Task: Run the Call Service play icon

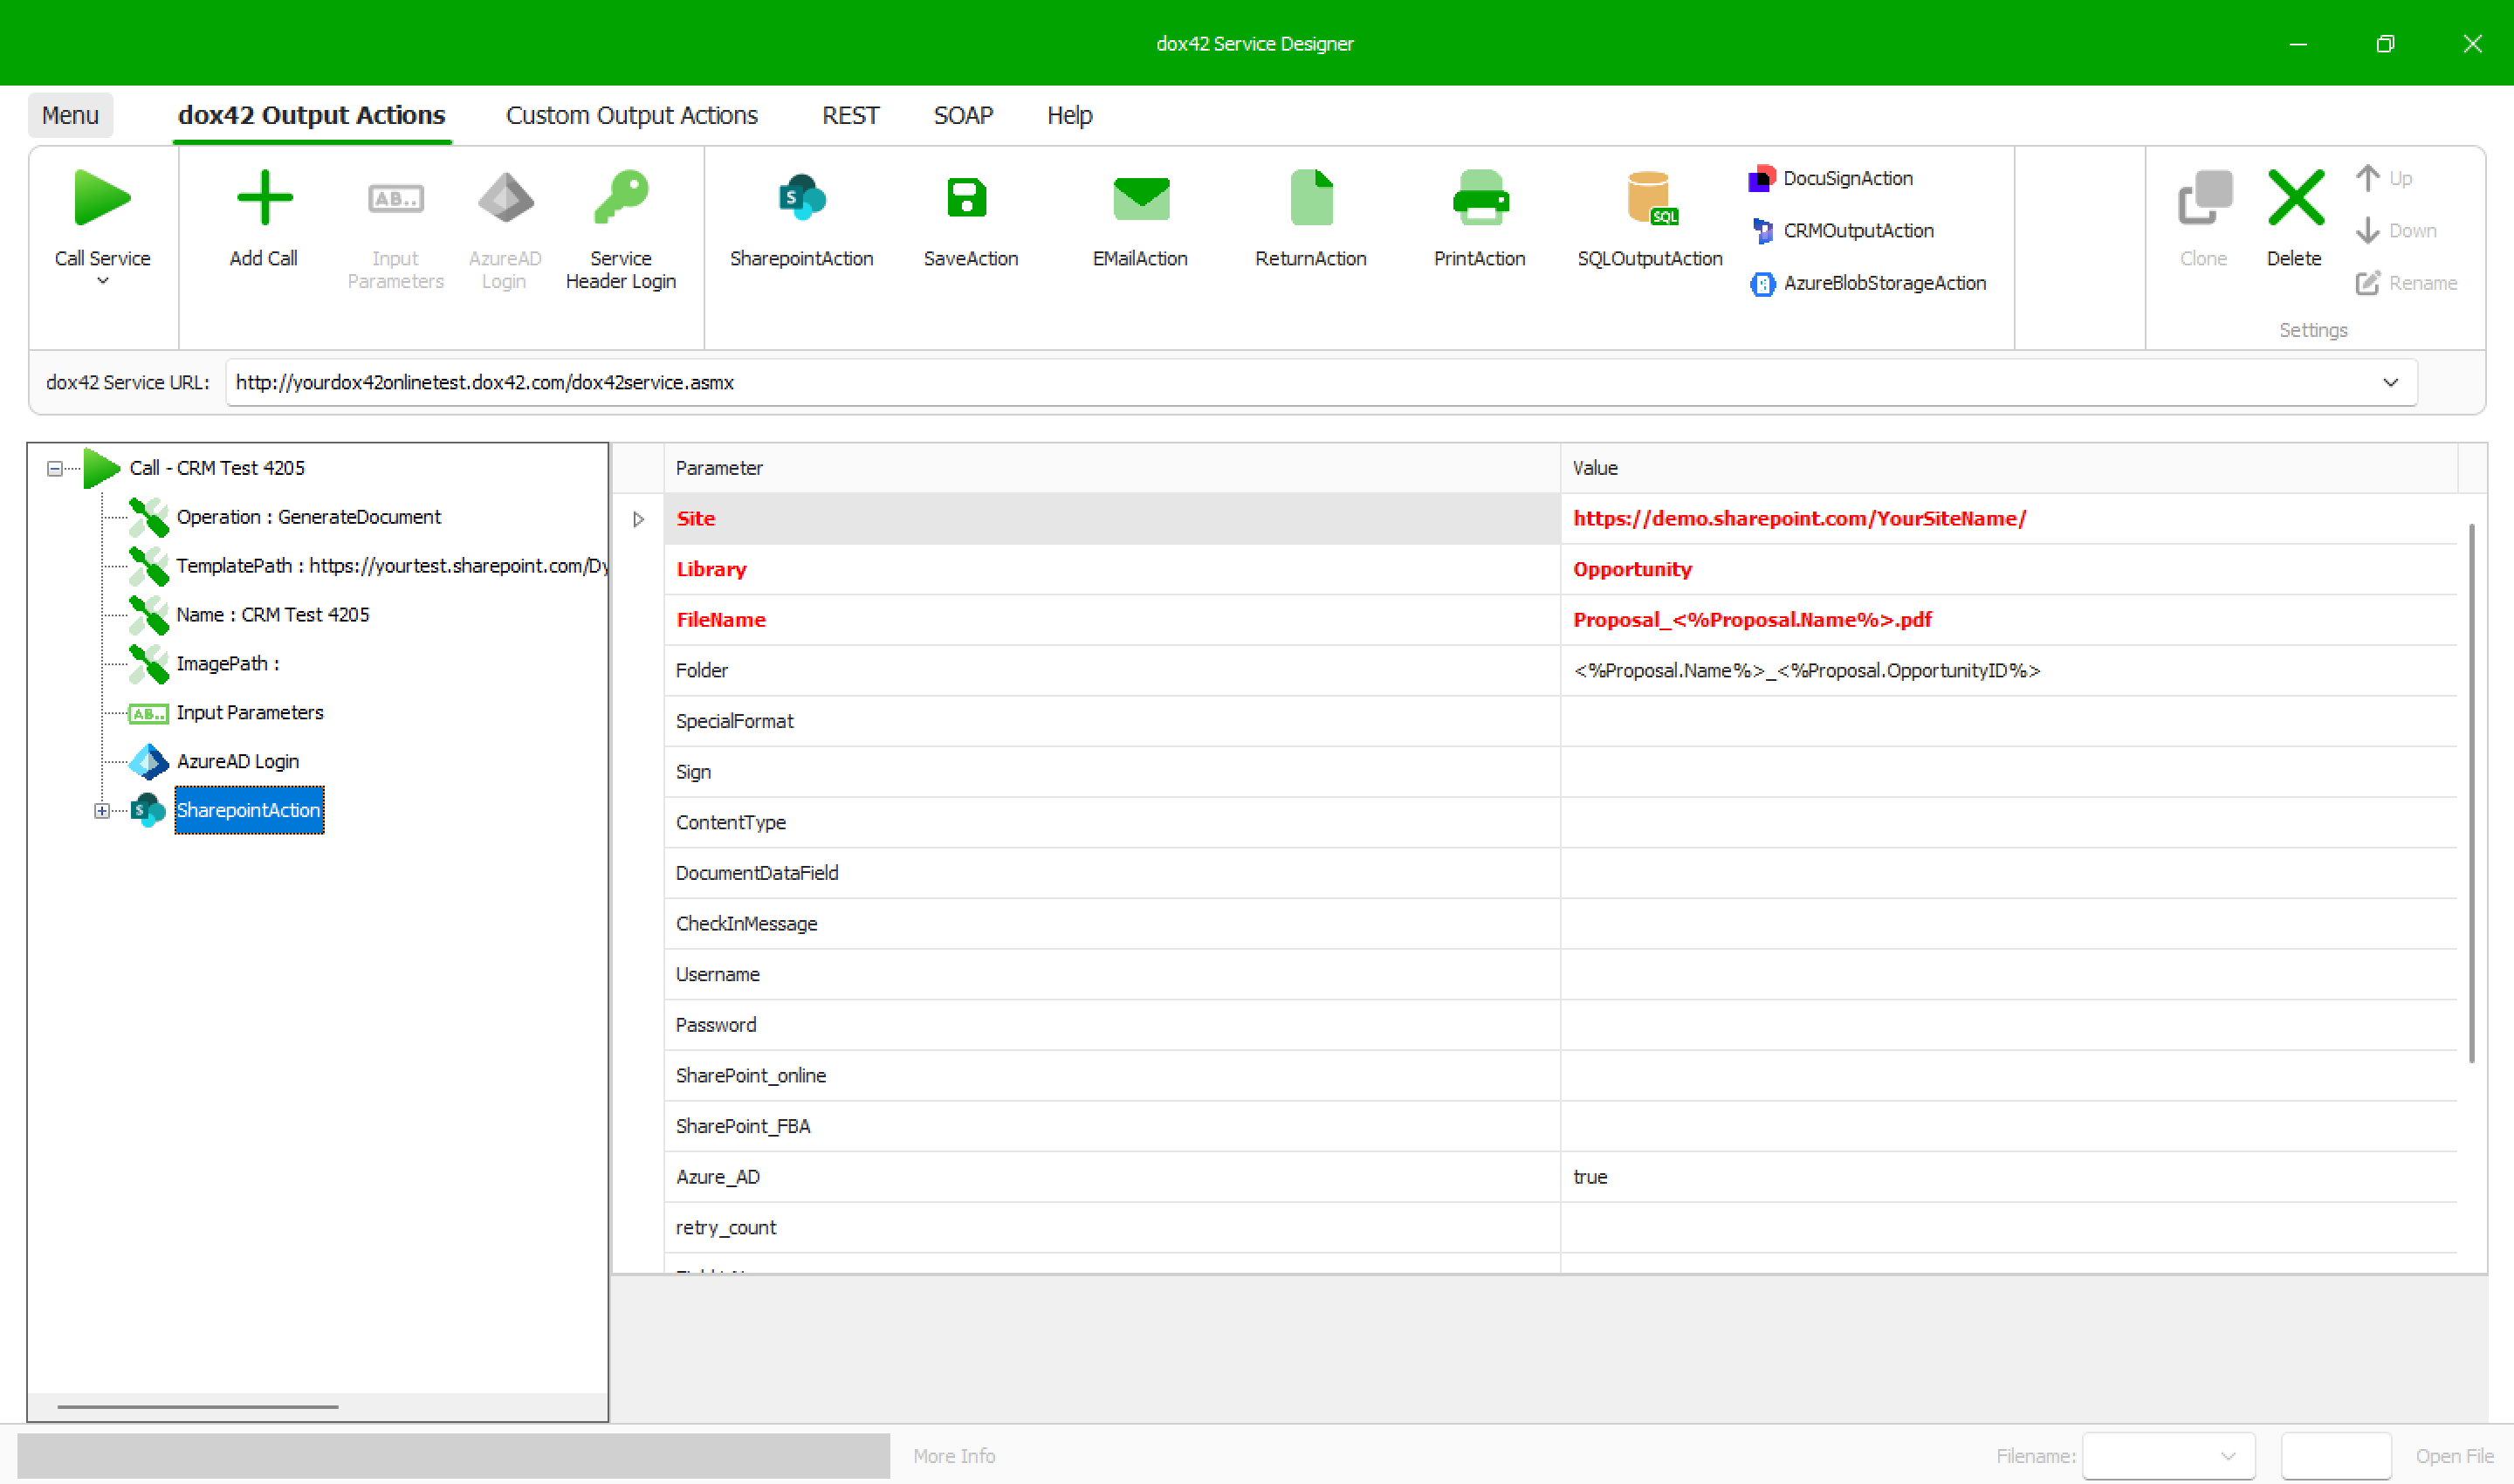Action: tap(102, 197)
